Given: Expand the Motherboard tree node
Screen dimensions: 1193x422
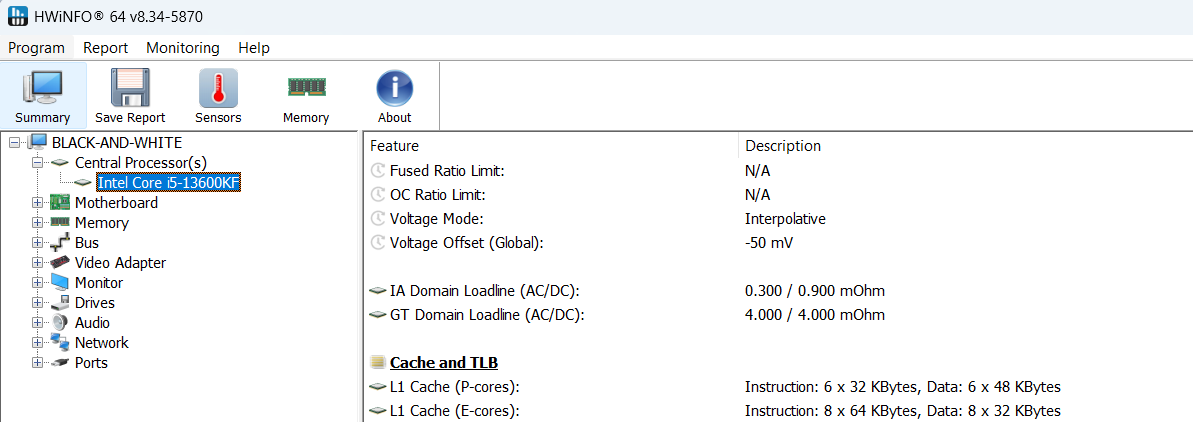Looking at the screenshot, I should click(x=38, y=203).
